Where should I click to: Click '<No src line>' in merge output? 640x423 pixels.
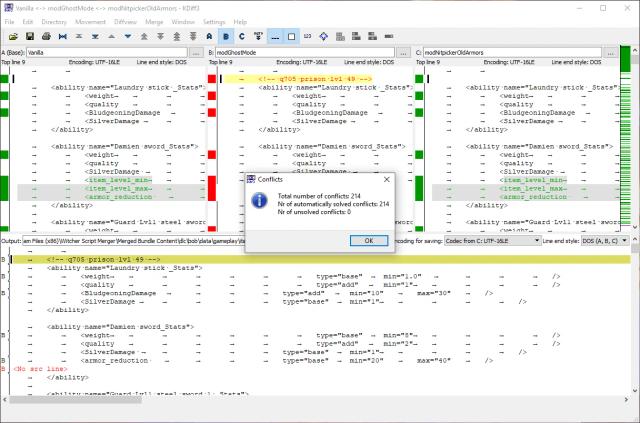(x=40, y=369)
